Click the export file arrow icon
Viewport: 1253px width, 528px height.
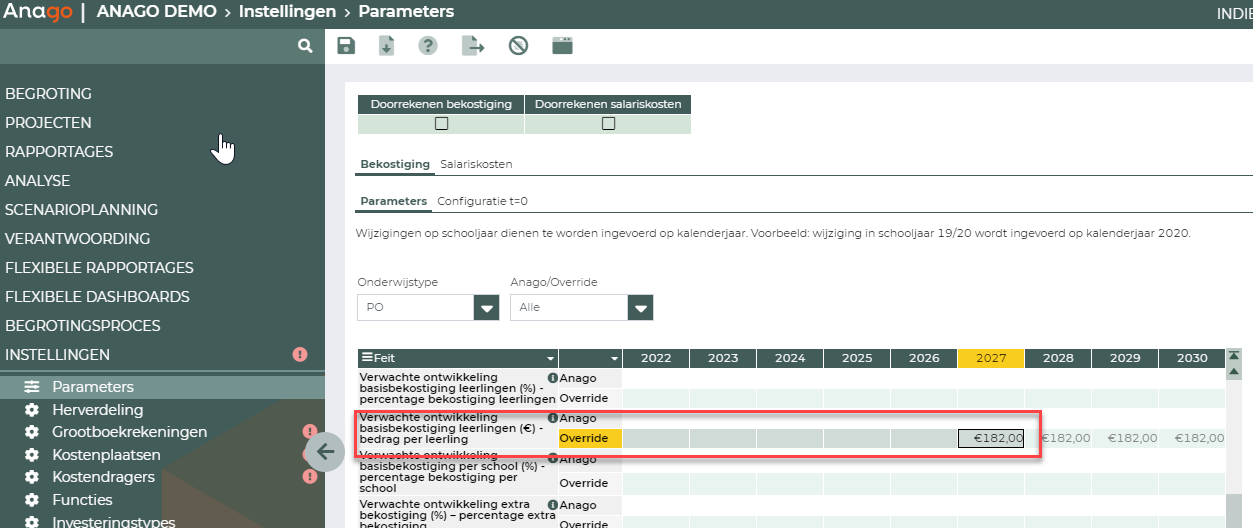472,45
